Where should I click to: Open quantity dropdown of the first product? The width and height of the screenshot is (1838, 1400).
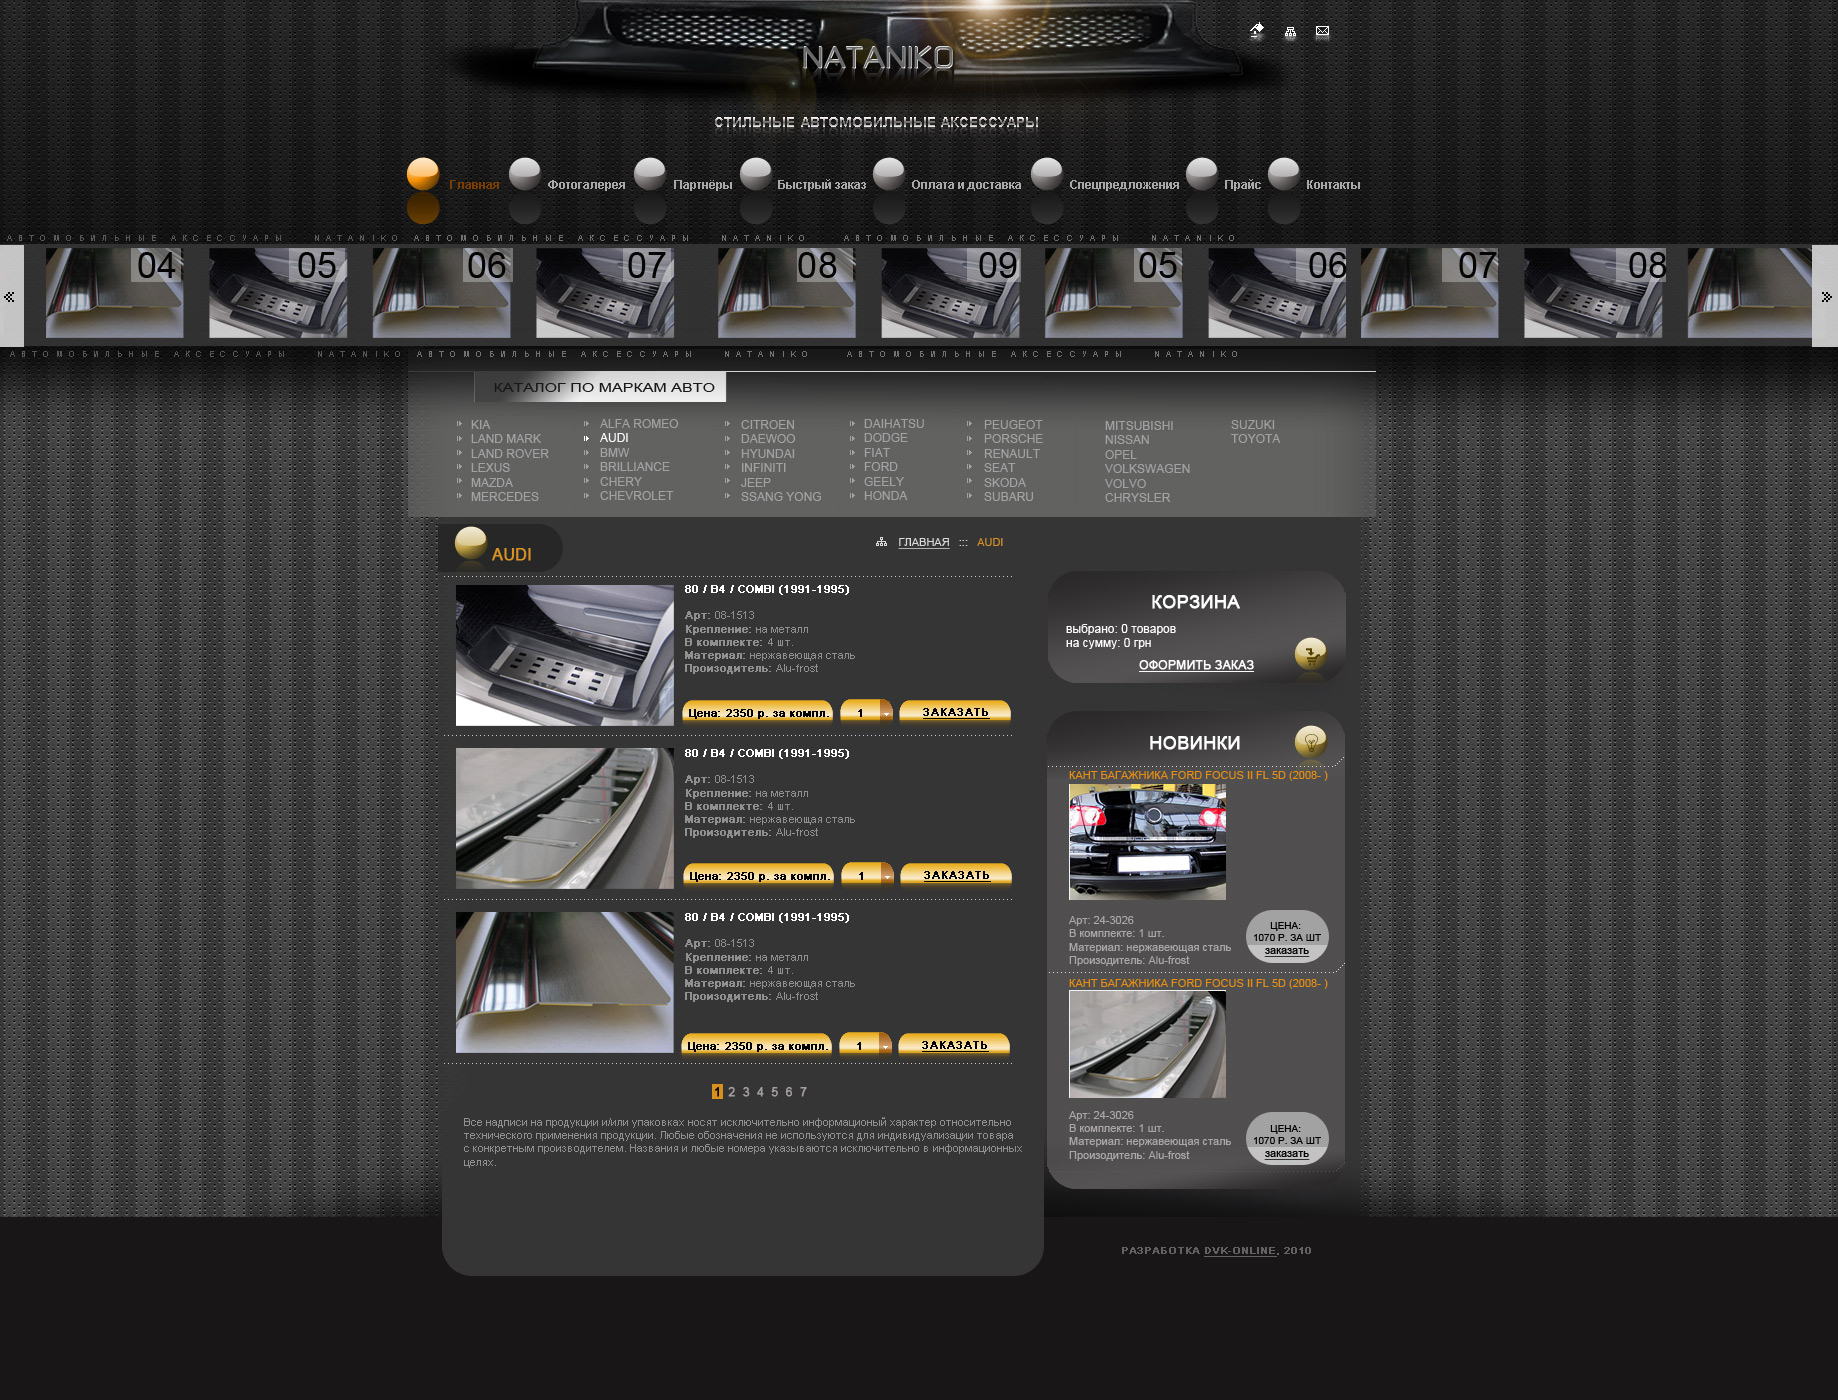pyautogui.click(x=886, y=712)
